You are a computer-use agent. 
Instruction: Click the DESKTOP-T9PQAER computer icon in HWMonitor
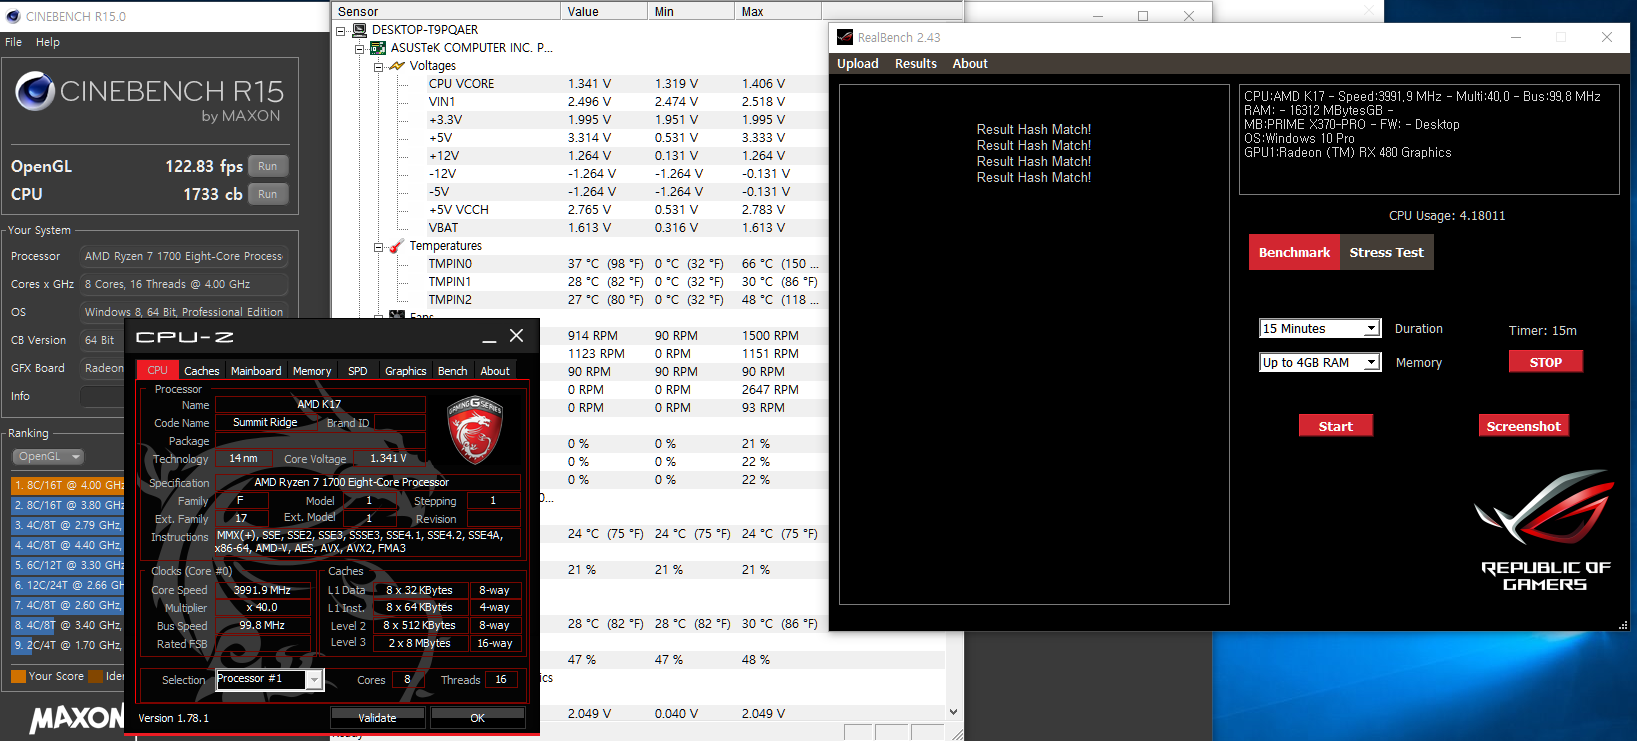360,30
